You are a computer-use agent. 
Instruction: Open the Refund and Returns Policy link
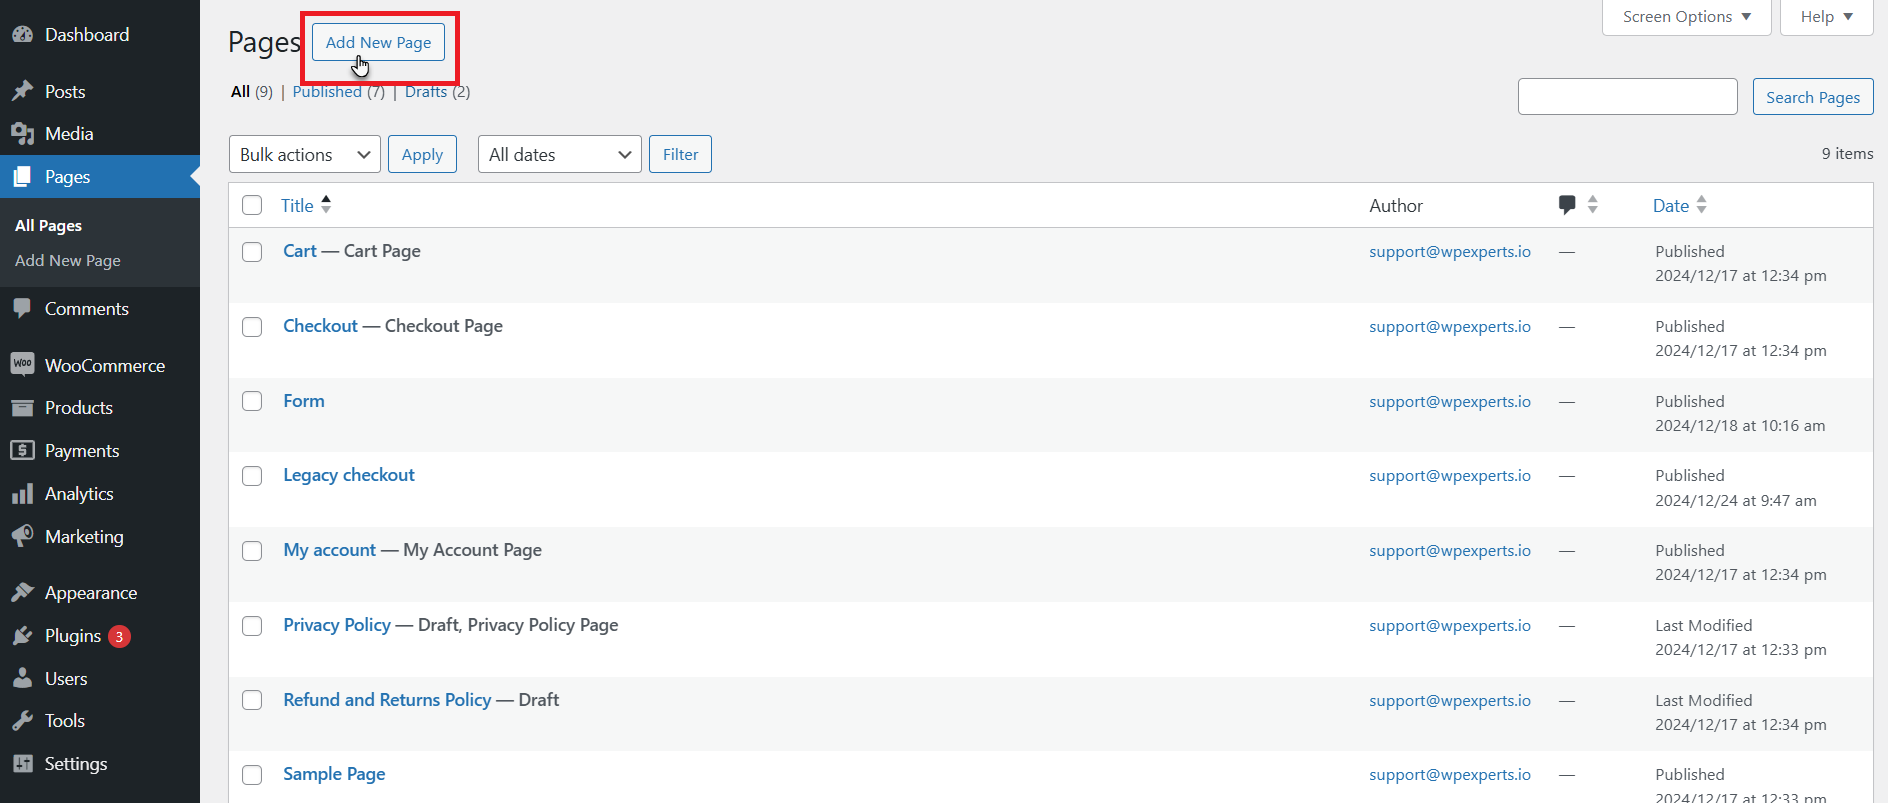387,700
